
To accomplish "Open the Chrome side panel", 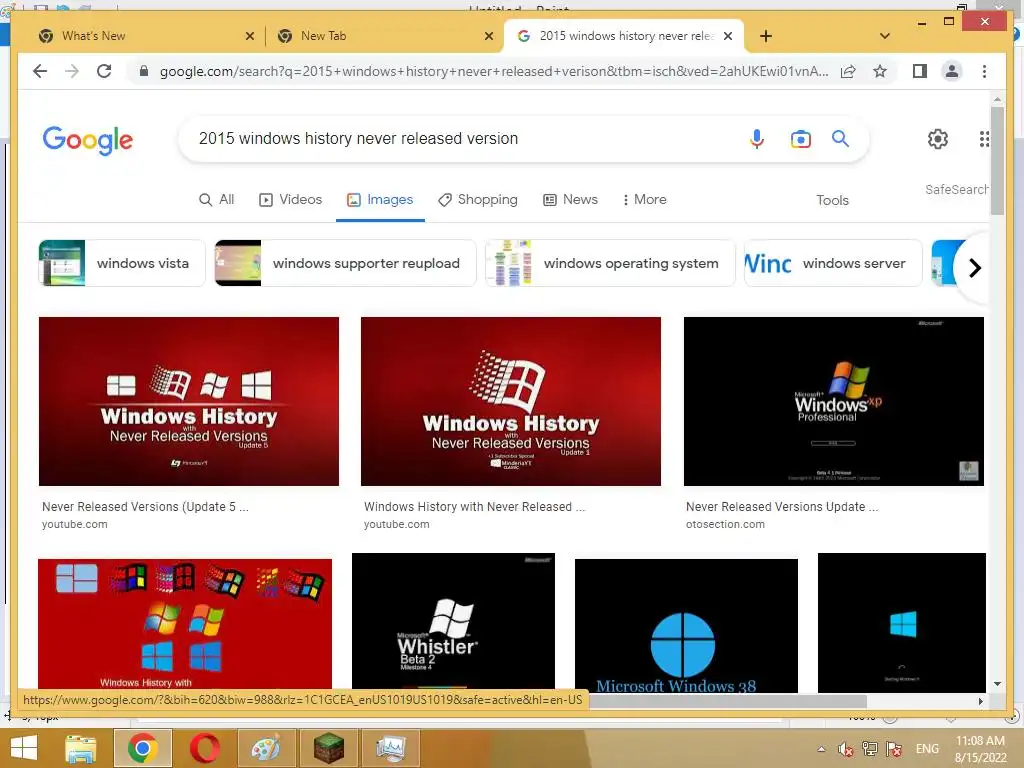I will point(920,71).
